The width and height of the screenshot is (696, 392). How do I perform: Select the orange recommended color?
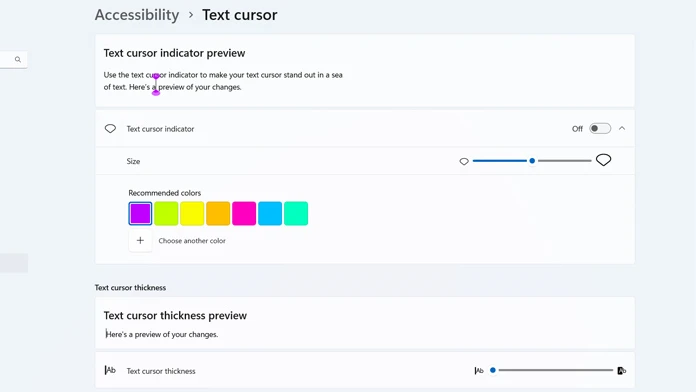click(218, 214)
